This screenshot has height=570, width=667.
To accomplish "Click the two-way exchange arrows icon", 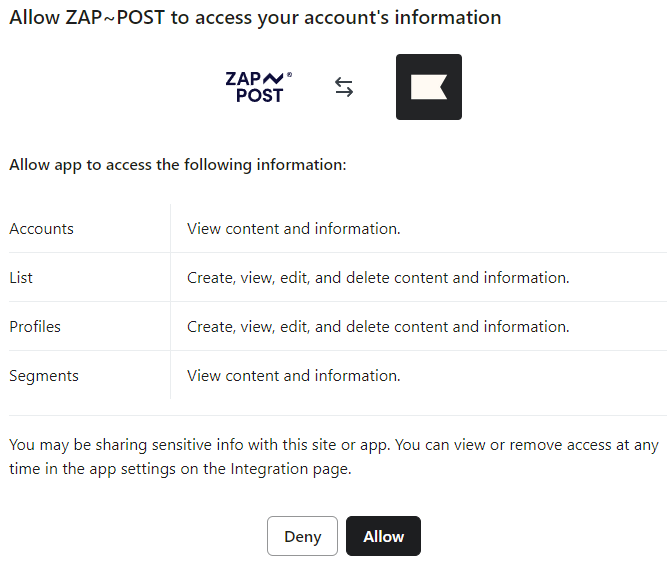I will [344, 88].
